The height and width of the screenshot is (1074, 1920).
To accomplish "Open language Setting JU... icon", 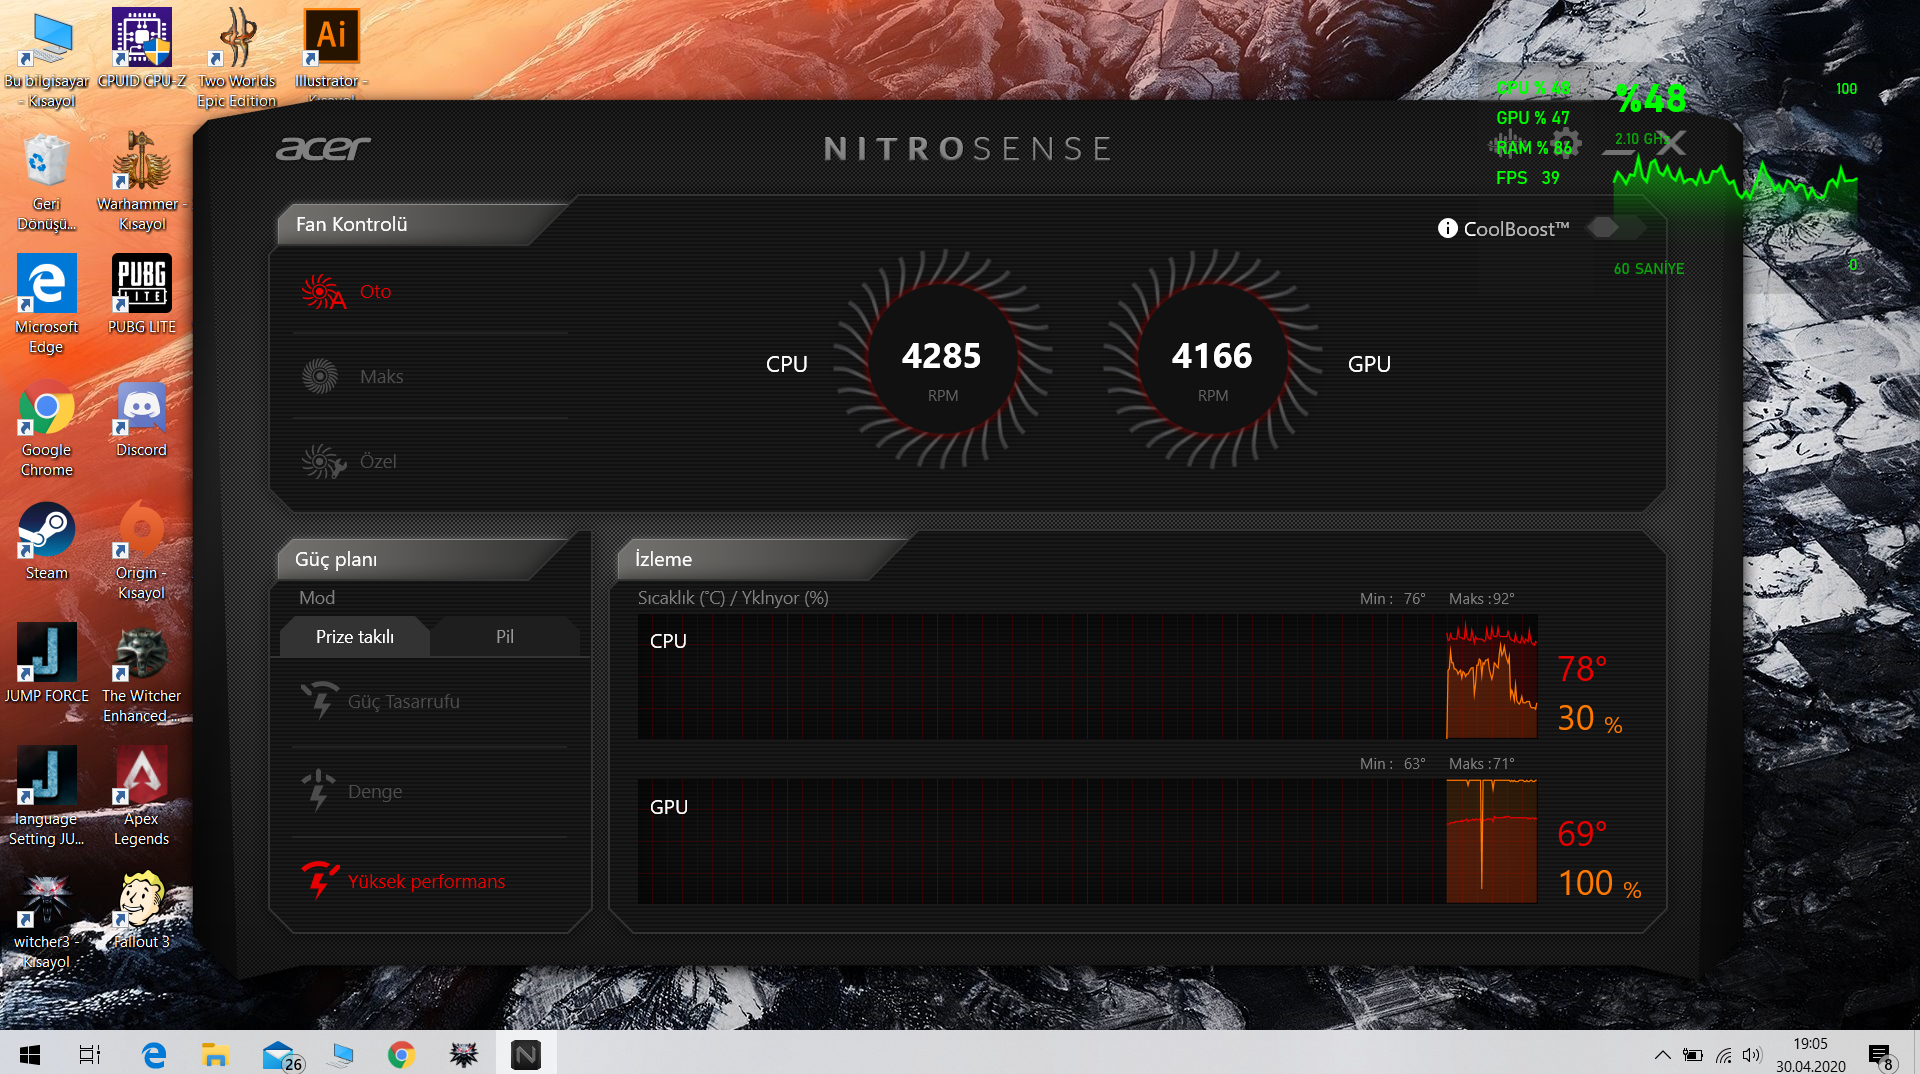I will (47, 797).
